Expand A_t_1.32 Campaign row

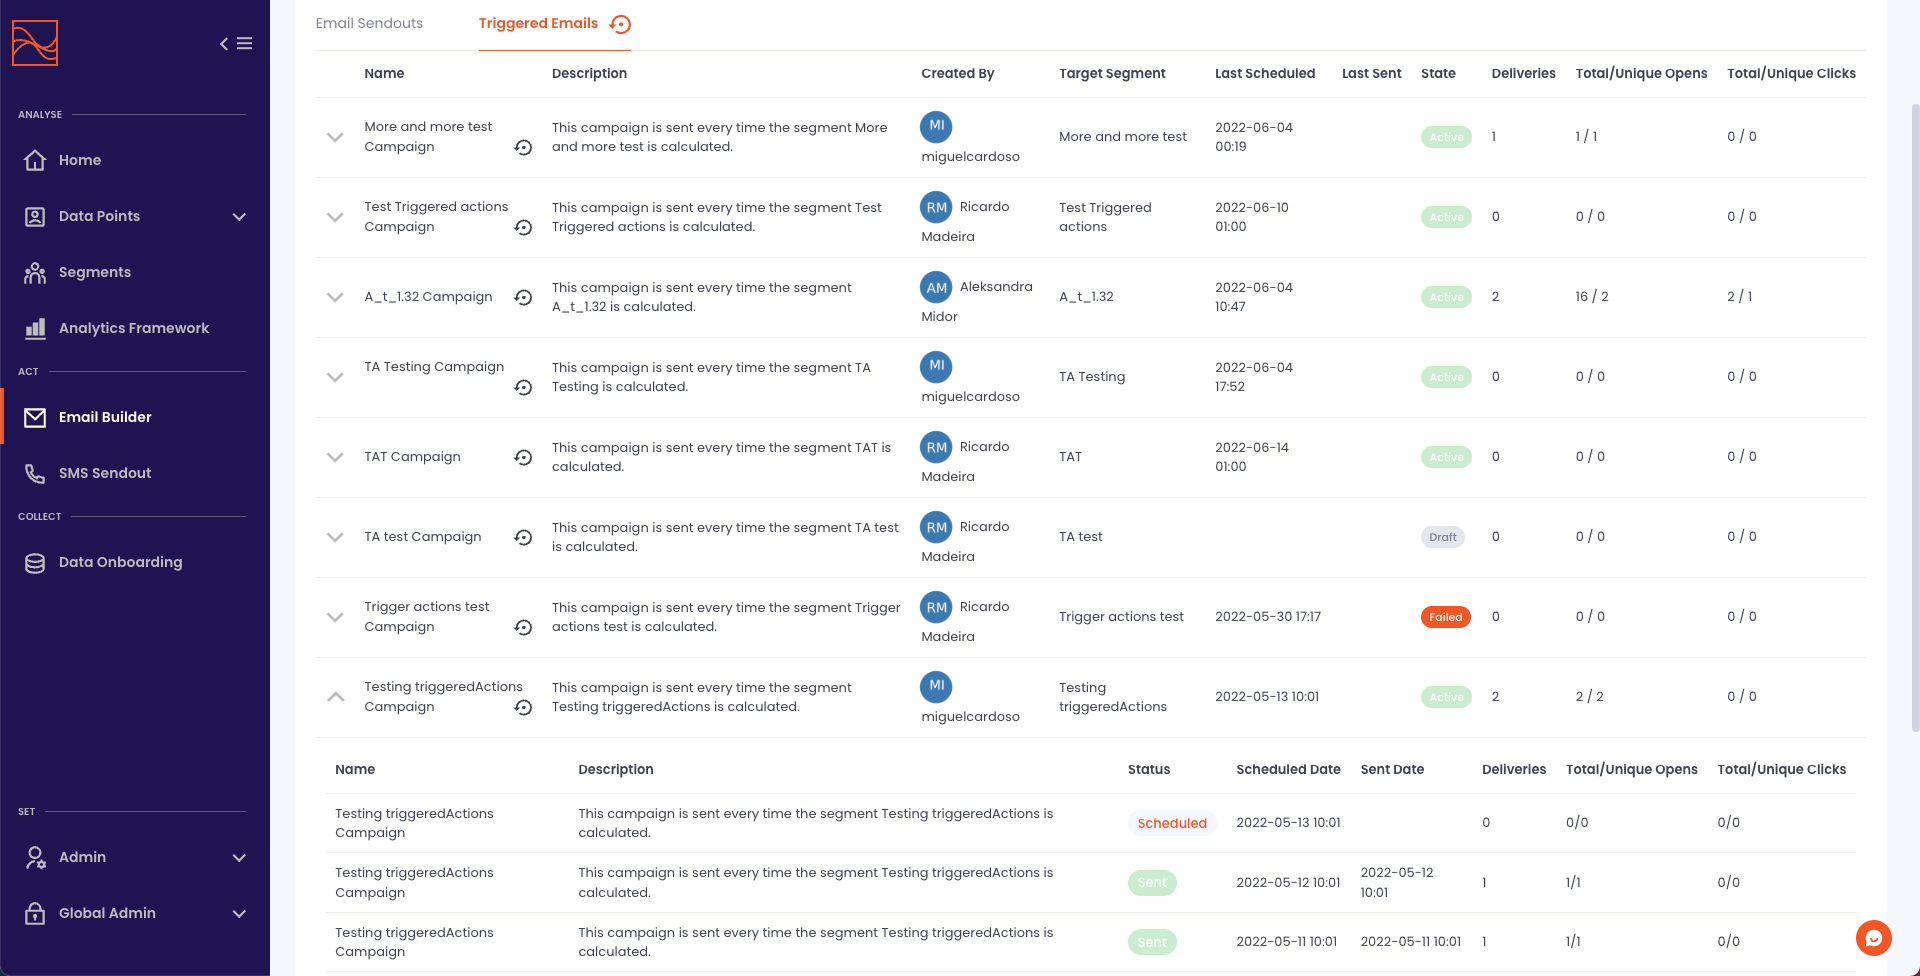pyautogui.click(x=335, y=297)
